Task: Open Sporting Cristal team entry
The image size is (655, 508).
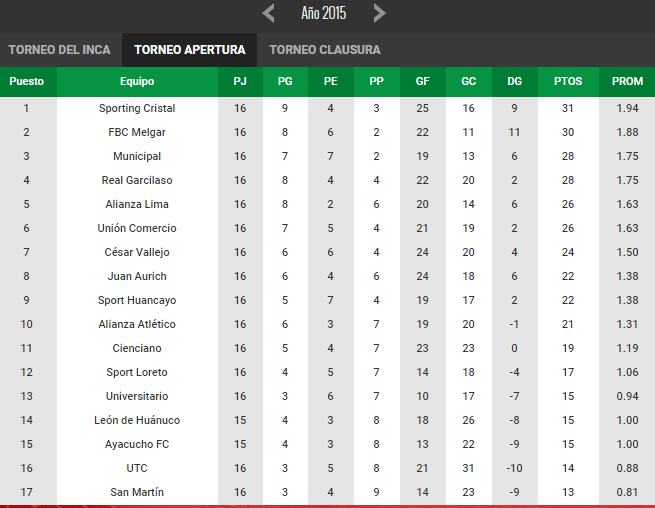Action: click(137, 108)
